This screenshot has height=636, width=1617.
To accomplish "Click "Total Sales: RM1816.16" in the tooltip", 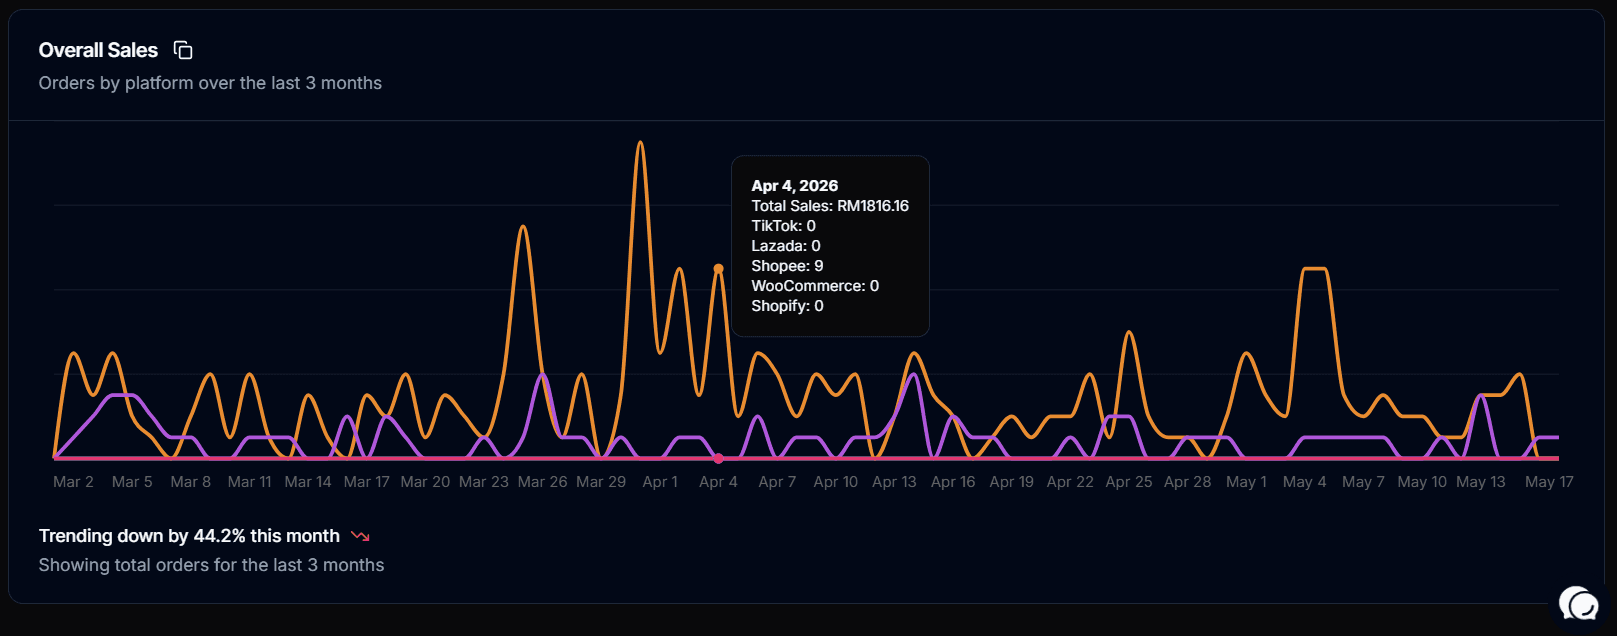I will click(x=830, y=206).
